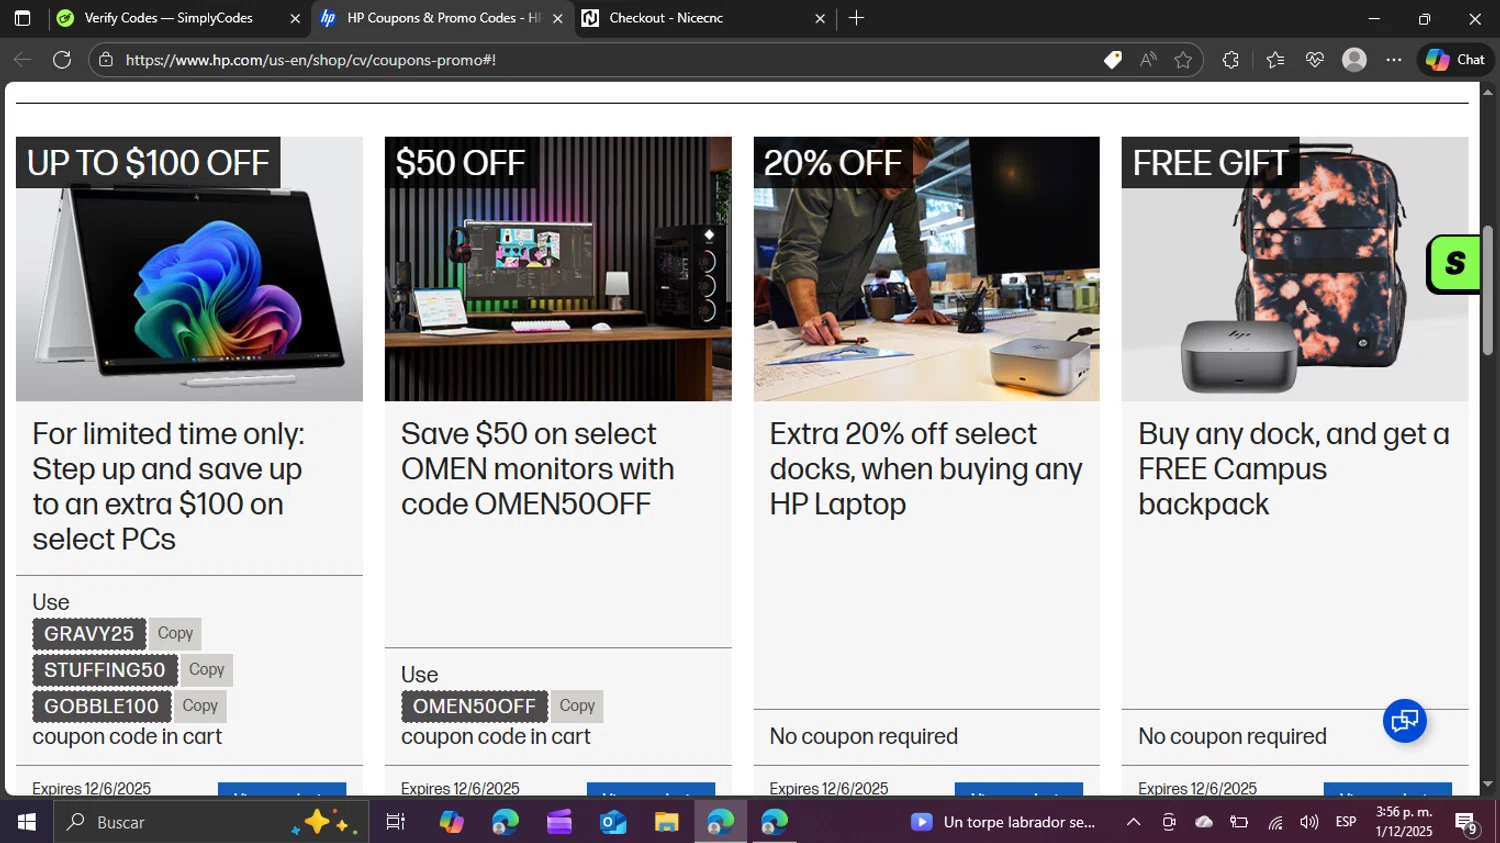1500x843 pixels.
Task: Switch to Verify Codes — SimplyCodes tab
Action: tap(168, 18)
